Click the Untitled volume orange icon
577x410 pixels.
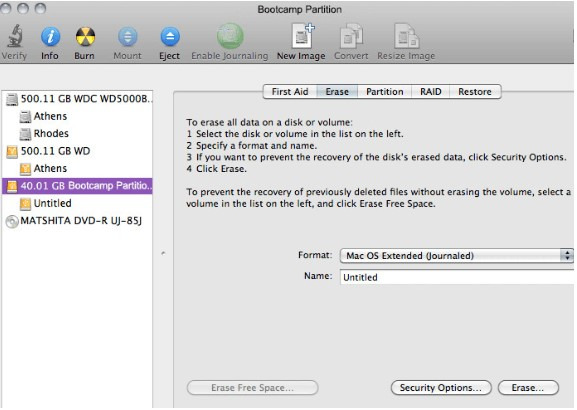(x=25, y=204)
